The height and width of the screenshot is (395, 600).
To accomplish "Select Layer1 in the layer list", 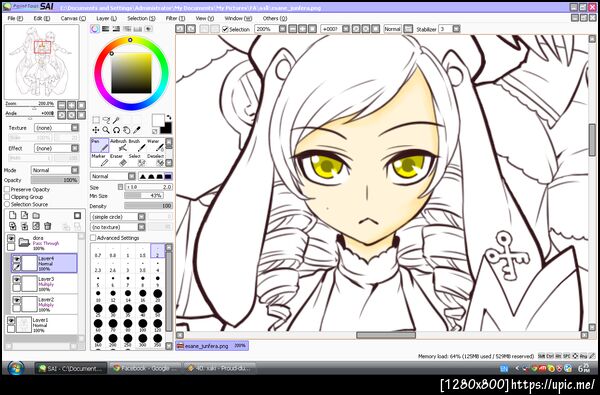I will click(x=42, y=325).
